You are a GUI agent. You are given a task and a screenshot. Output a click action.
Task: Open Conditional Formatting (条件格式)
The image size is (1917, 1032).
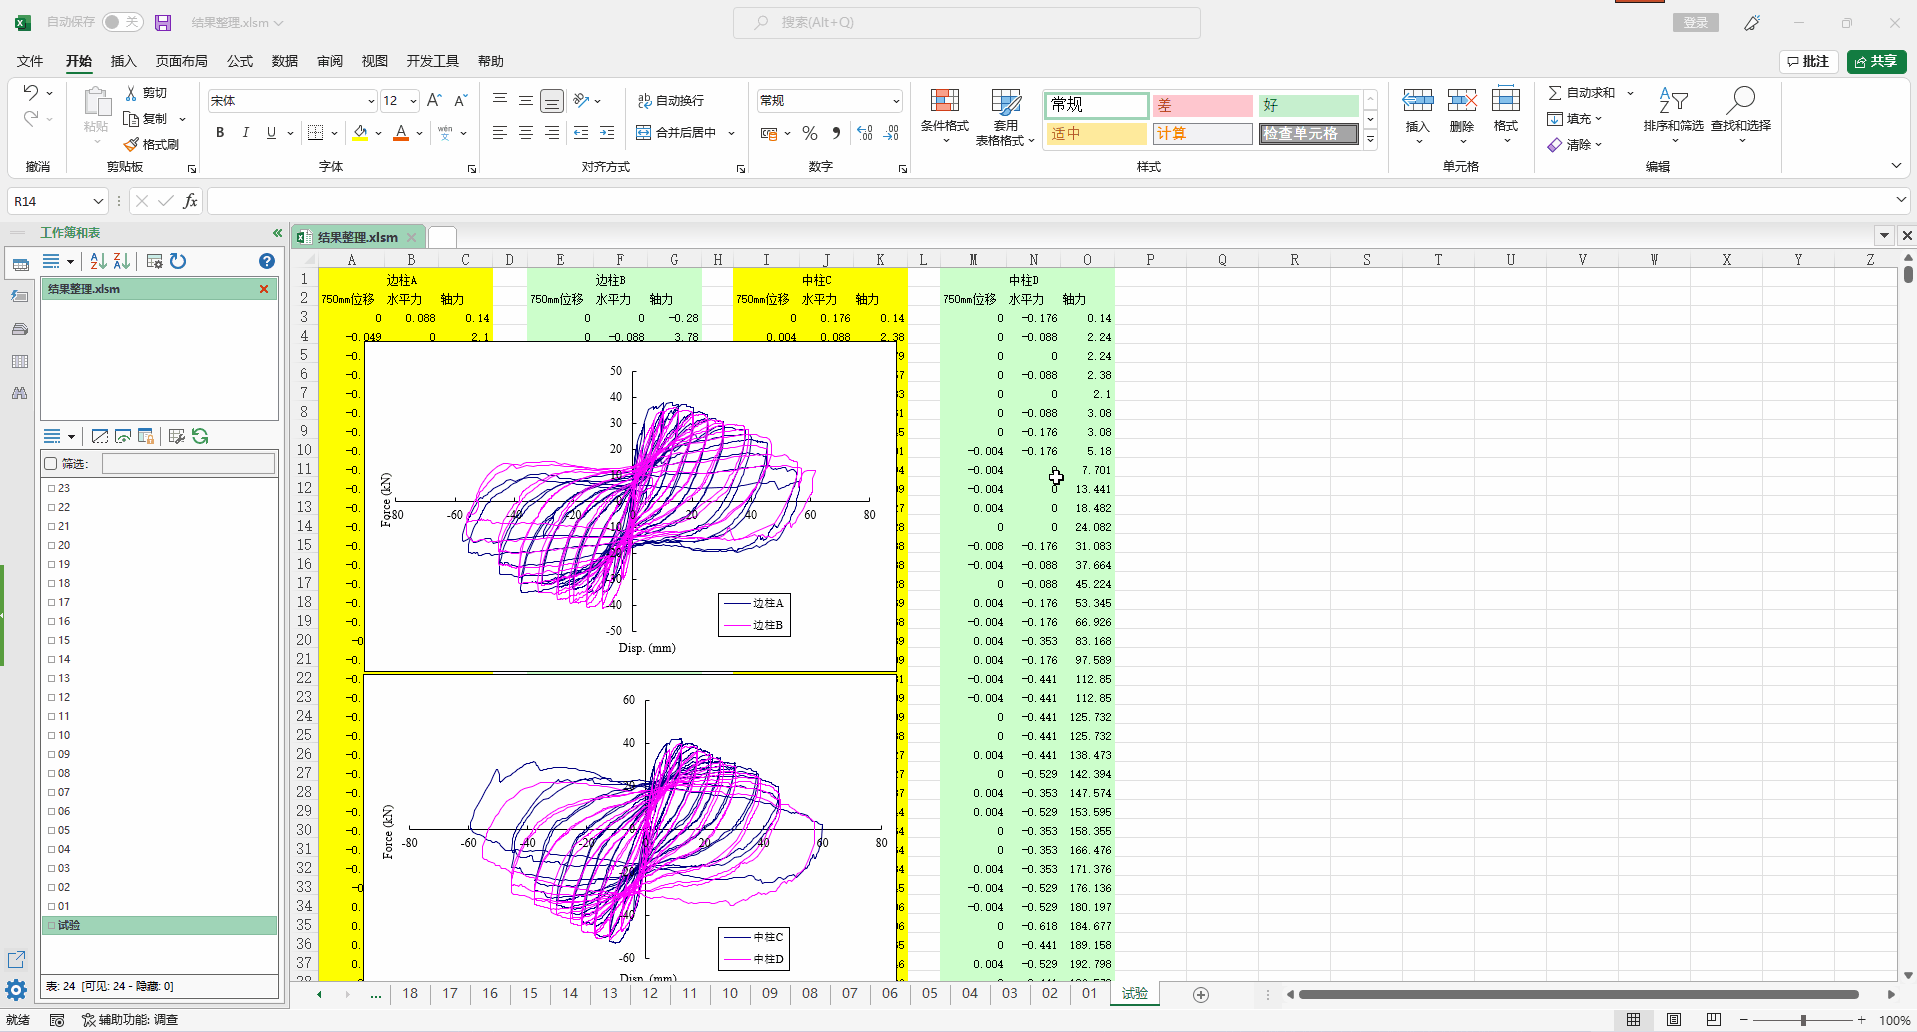coord(945,115)
